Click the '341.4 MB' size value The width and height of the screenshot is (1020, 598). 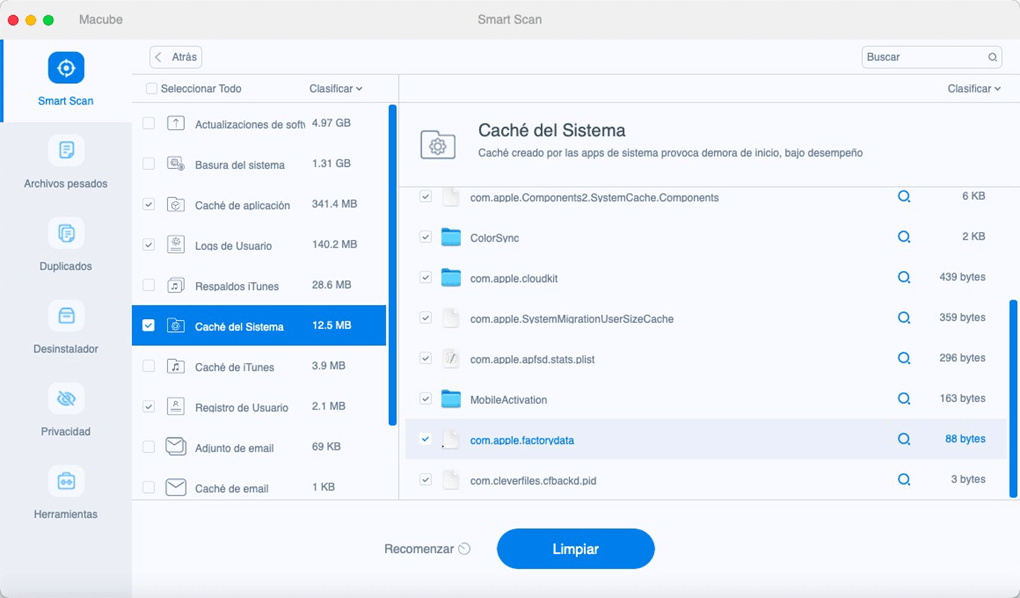(x=334, y=204)
